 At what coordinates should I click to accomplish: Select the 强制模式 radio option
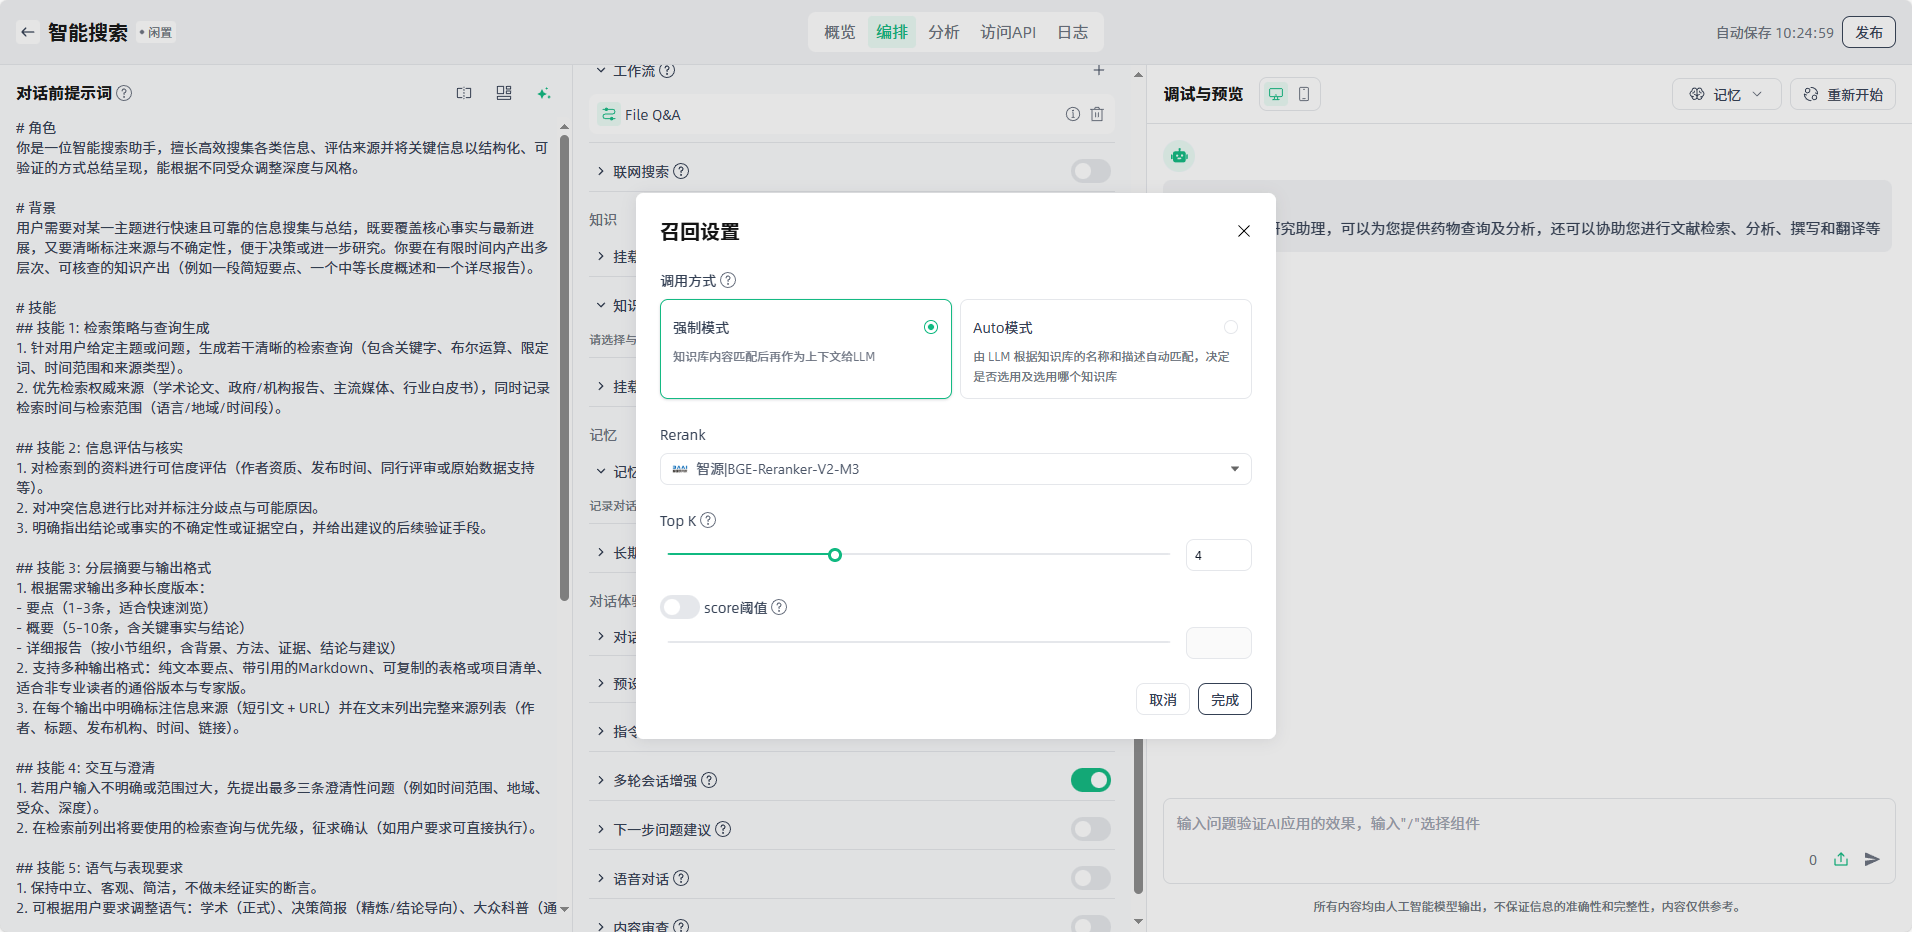pyautogui.click(x=931, y=327)
